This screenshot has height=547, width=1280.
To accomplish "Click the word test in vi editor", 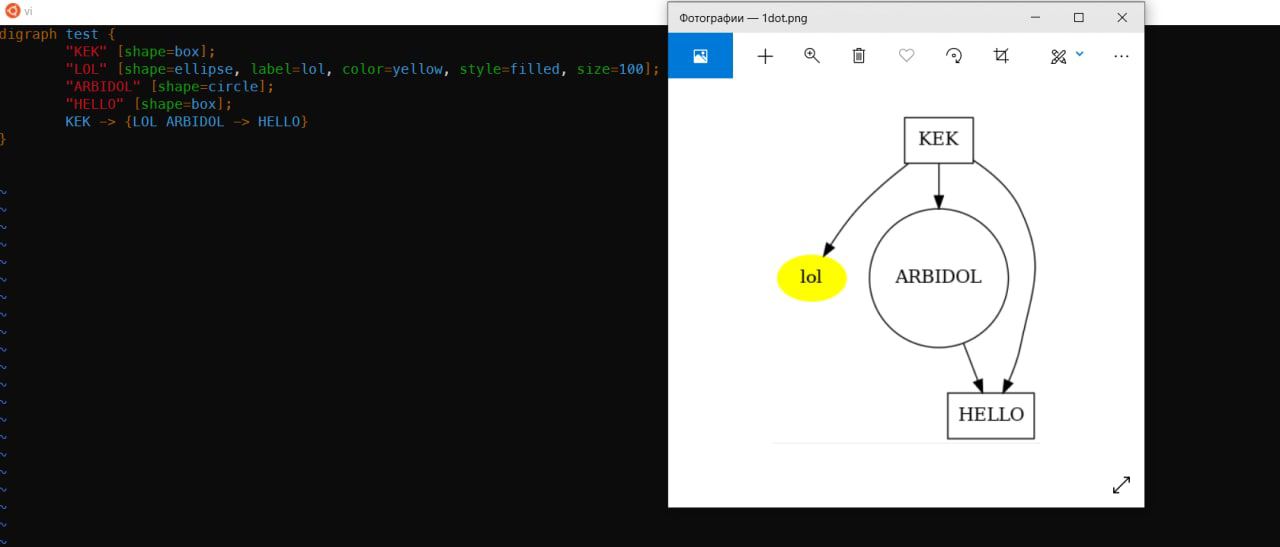I will 82,34.
